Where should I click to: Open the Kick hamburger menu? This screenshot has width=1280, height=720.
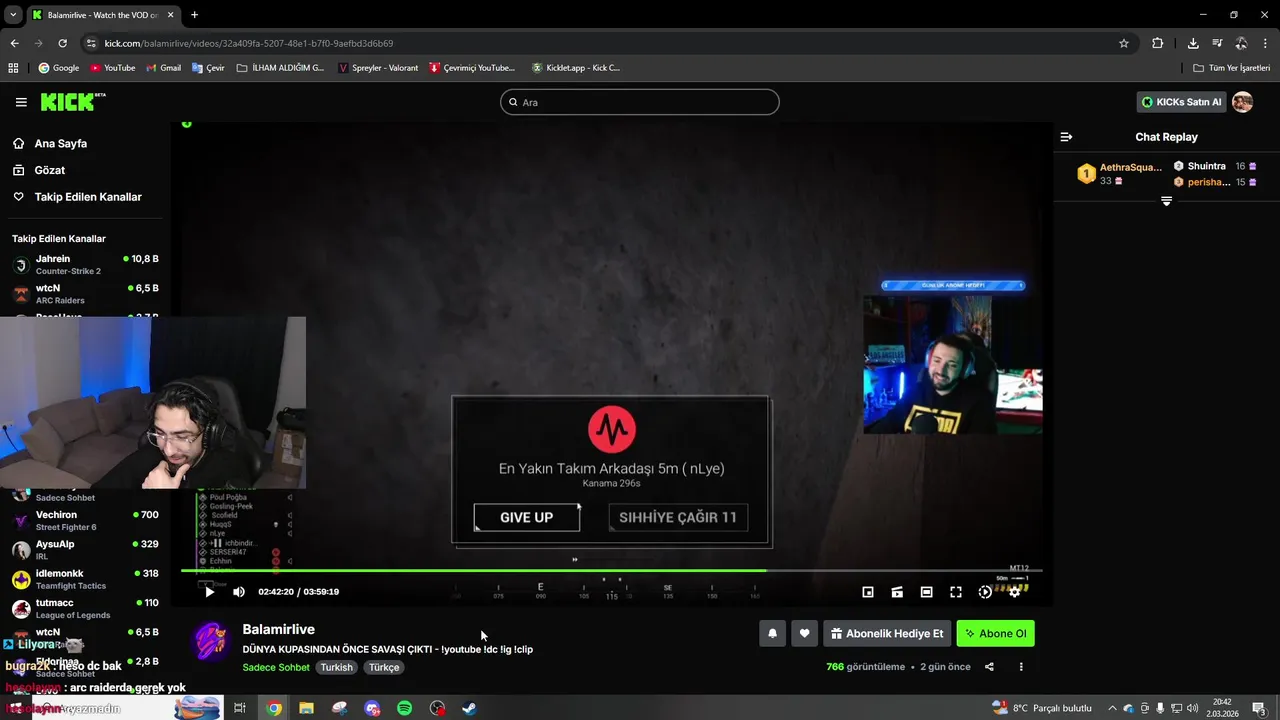tap(21, 102)
